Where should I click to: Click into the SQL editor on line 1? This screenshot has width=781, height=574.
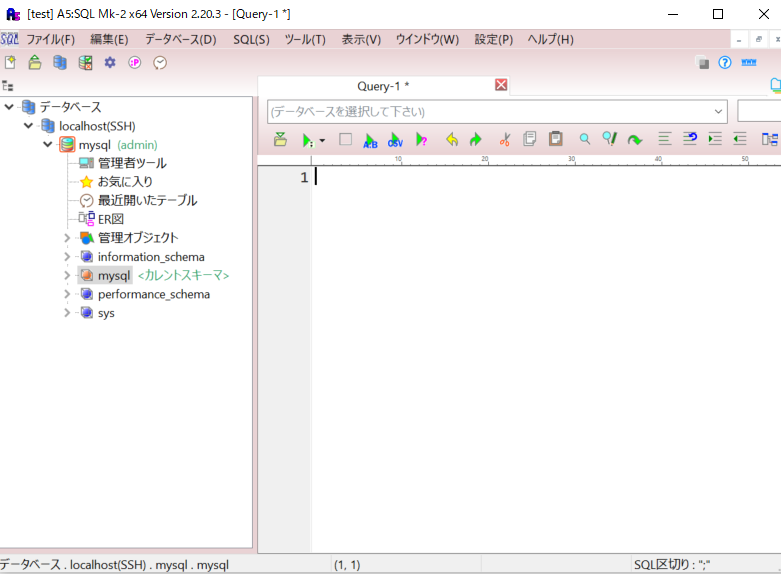pos(545,177)
